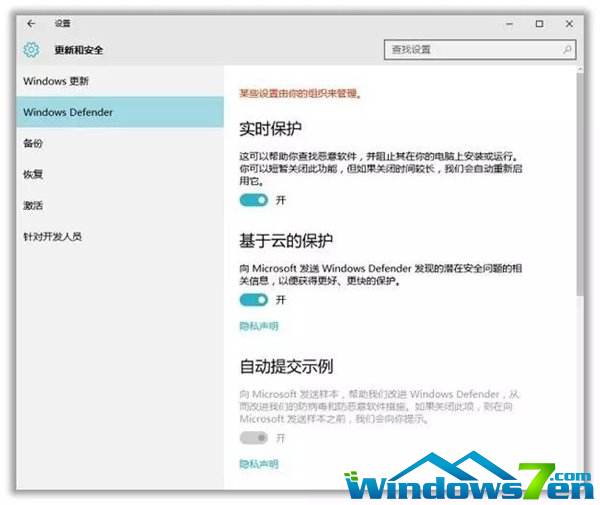Click the 自动提交示例 heading
The height and width of the screenshot is (505, 600).
coord(286,367)
